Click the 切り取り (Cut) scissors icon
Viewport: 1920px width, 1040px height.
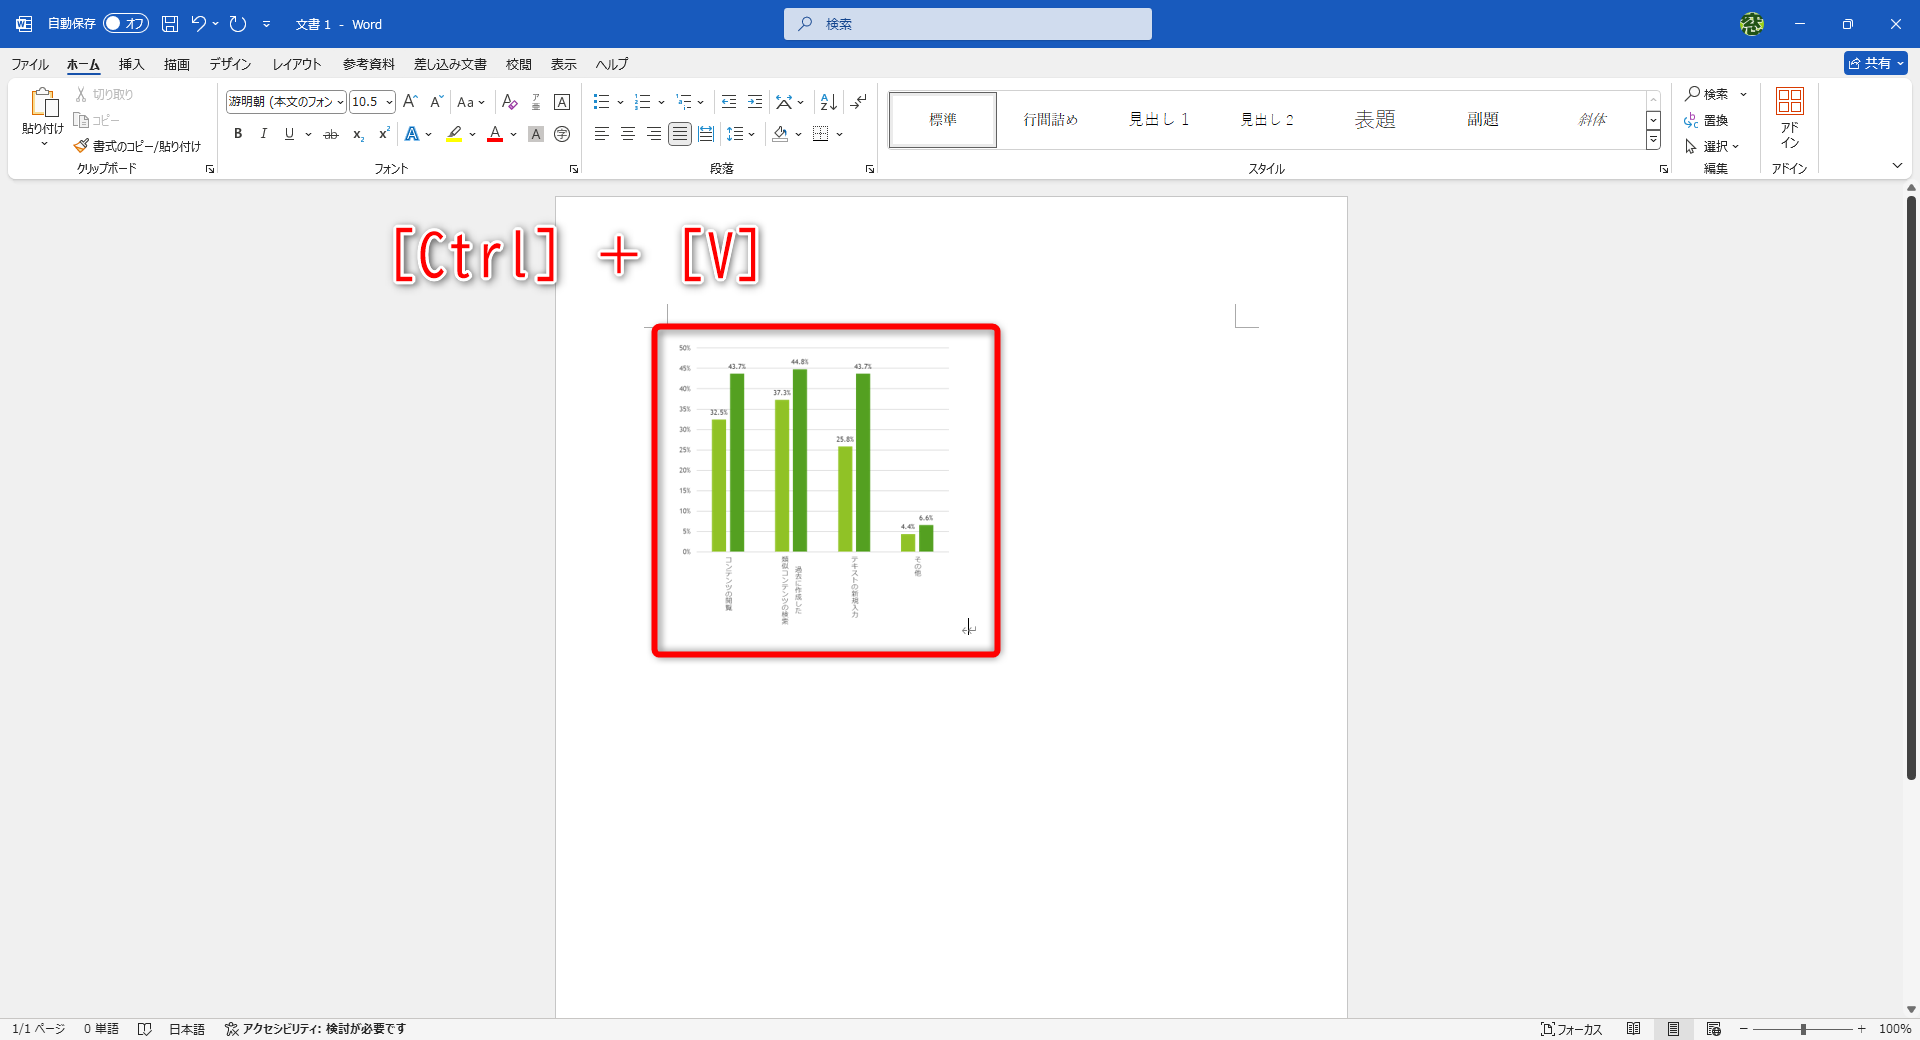click(82, 93)
